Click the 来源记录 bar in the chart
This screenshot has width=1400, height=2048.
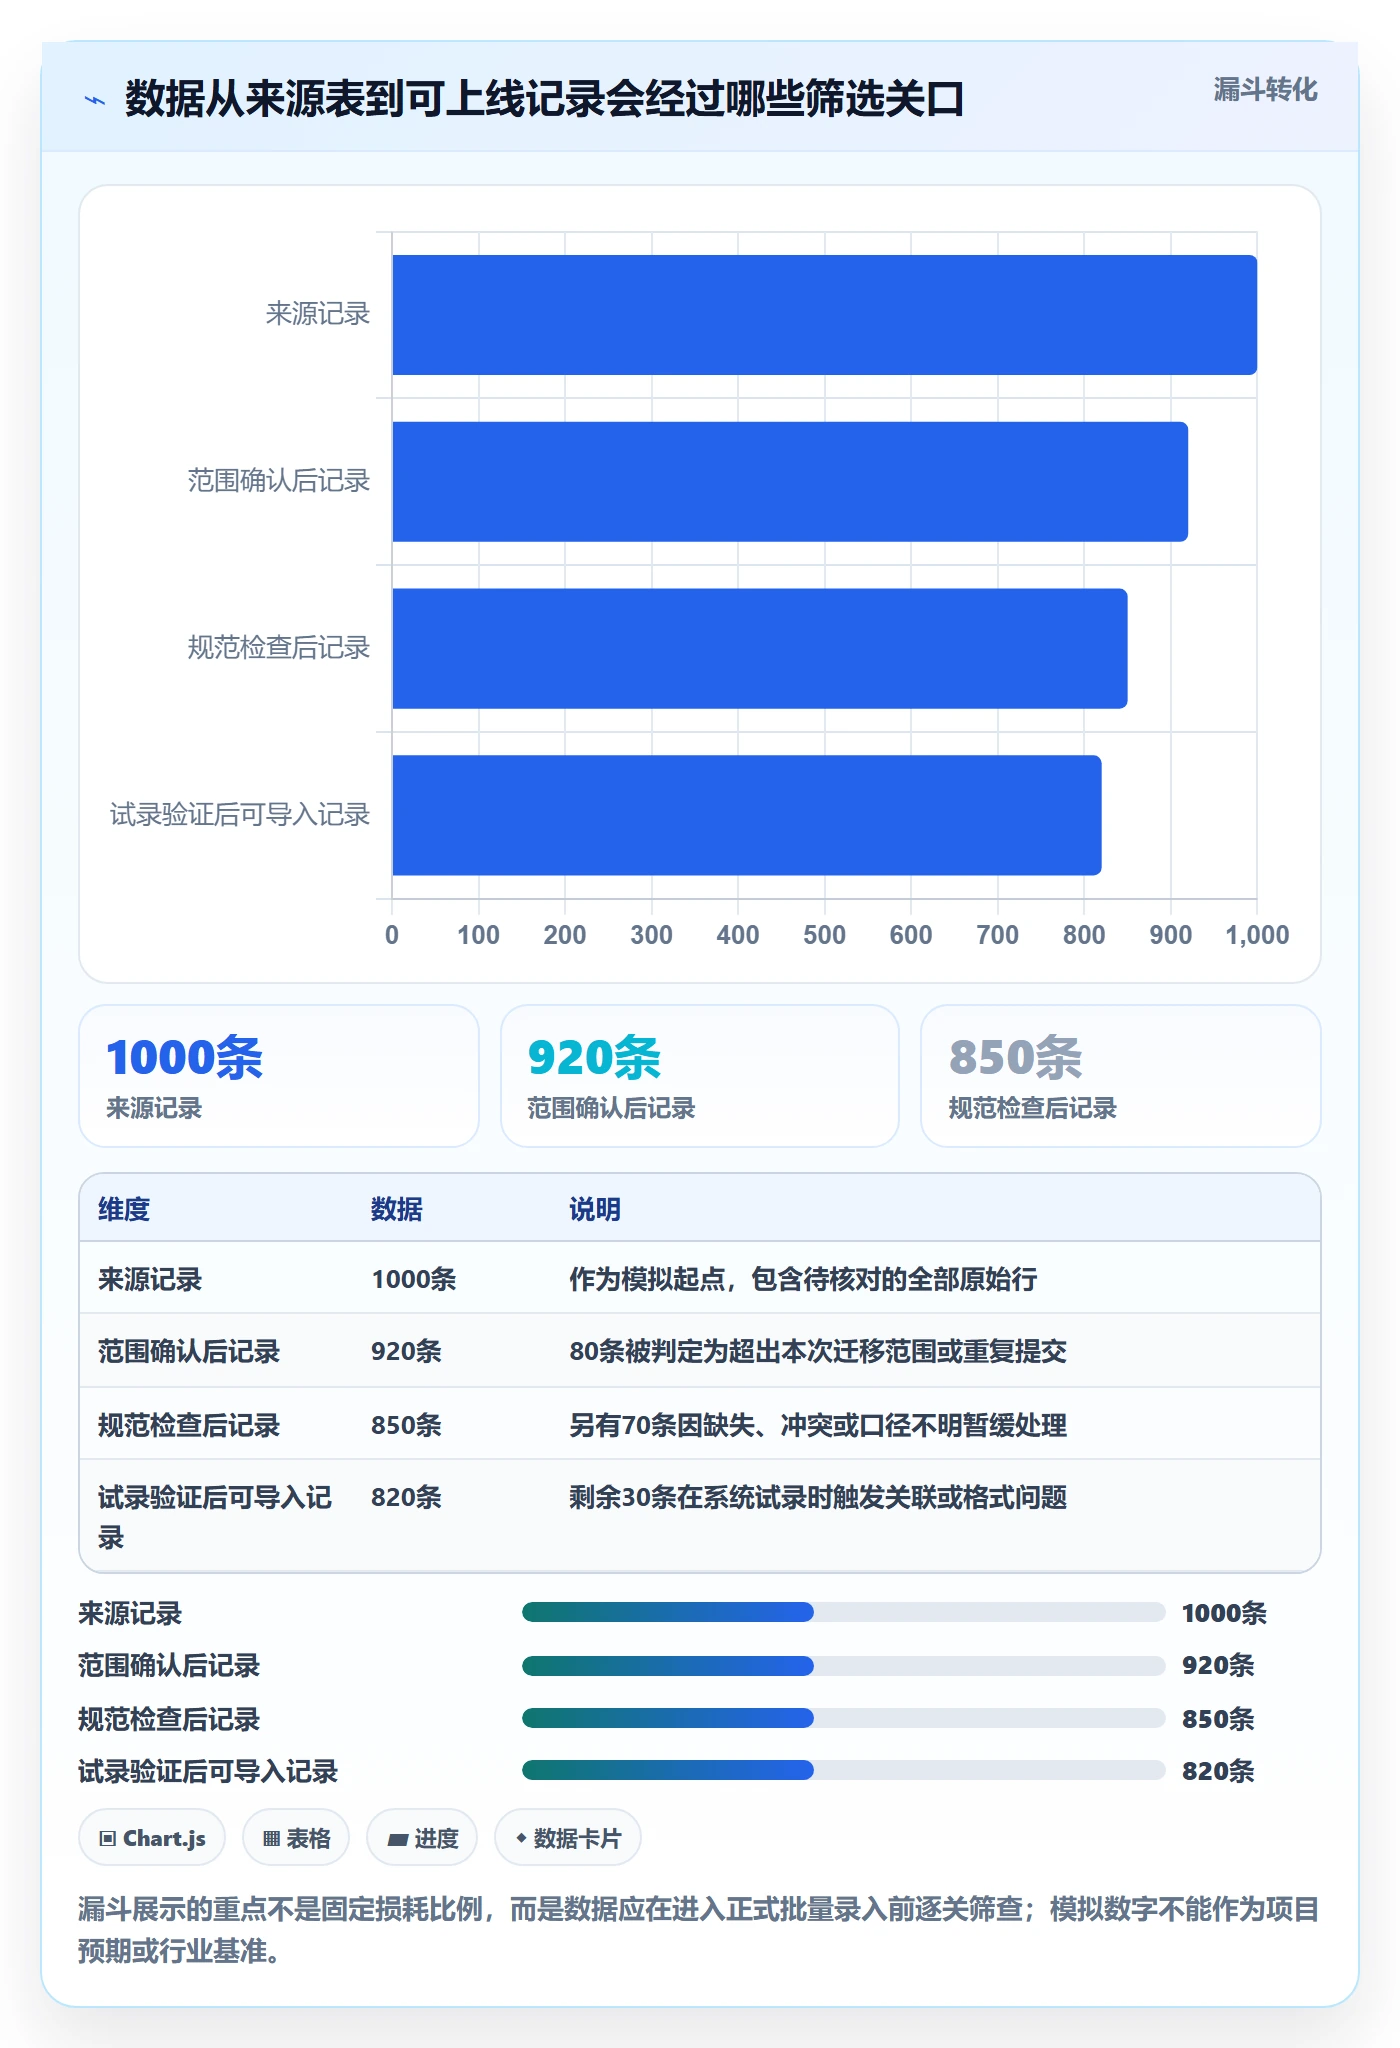click(824, 315)
